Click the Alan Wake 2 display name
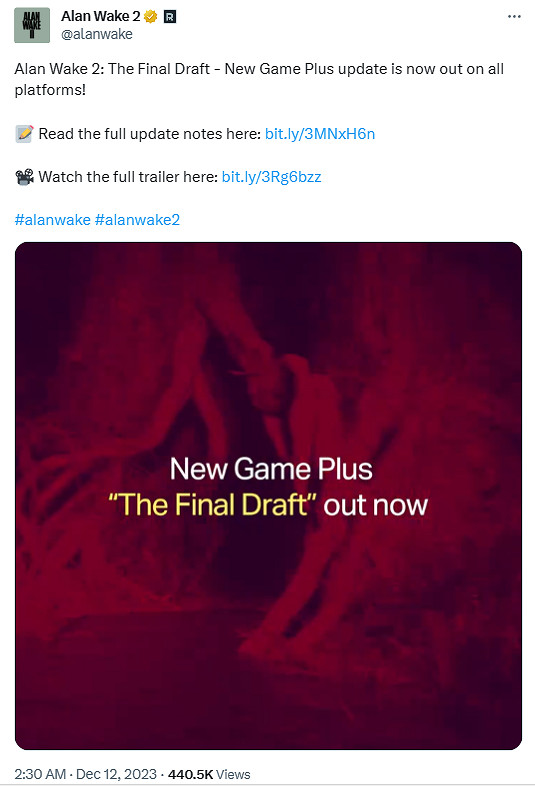This screenshot has height=786, width=535. 101,17
